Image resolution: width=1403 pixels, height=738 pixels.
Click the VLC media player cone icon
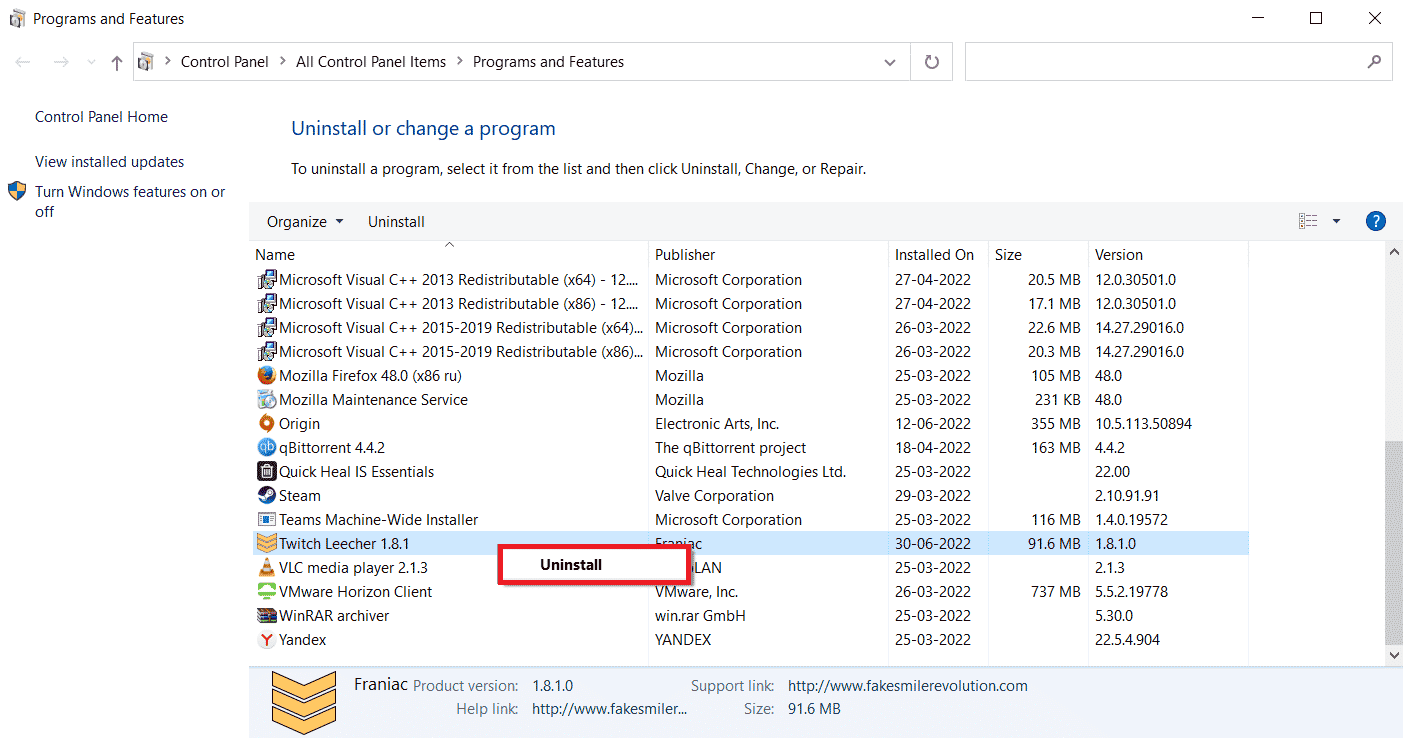point(266,568)
